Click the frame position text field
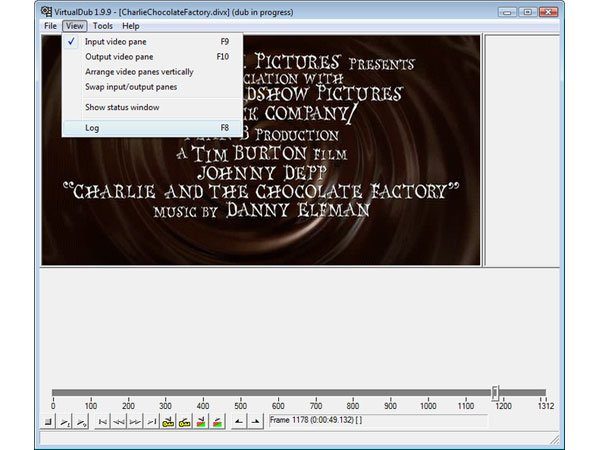The height and width of the screenshot is (450, 600). pos(378,421)
